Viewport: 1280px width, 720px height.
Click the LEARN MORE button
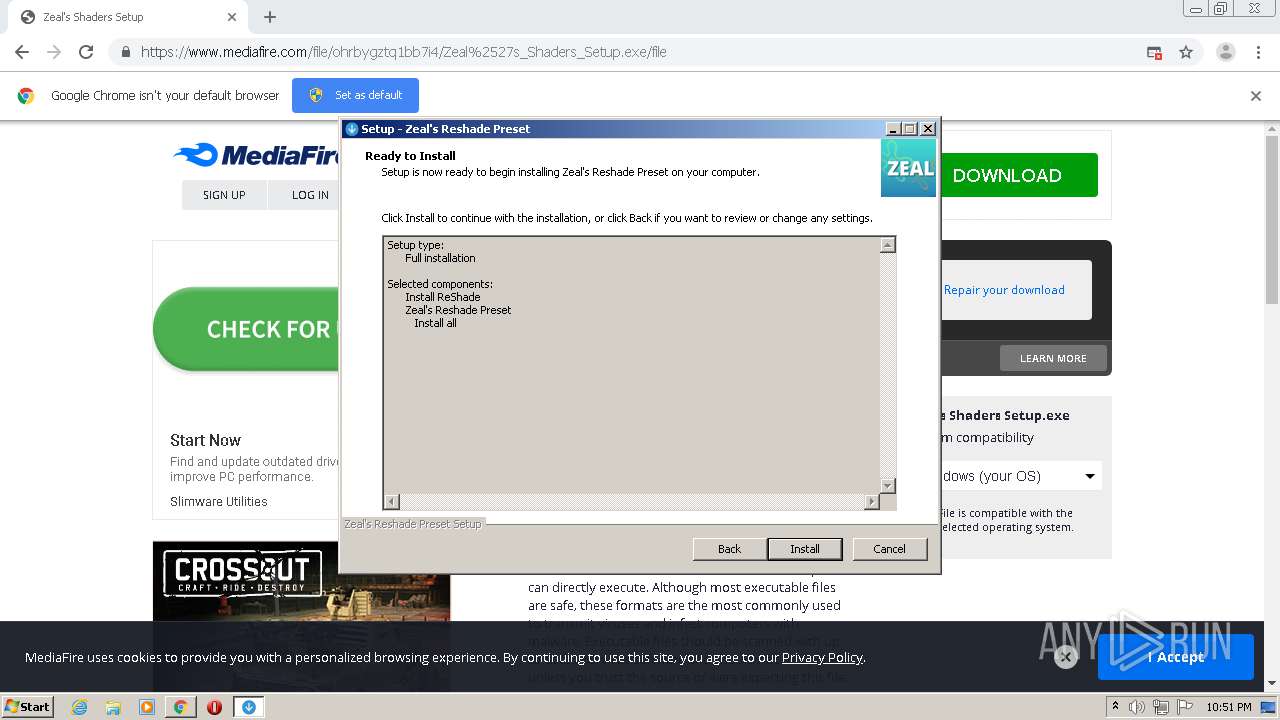[x=1053, y=358]
